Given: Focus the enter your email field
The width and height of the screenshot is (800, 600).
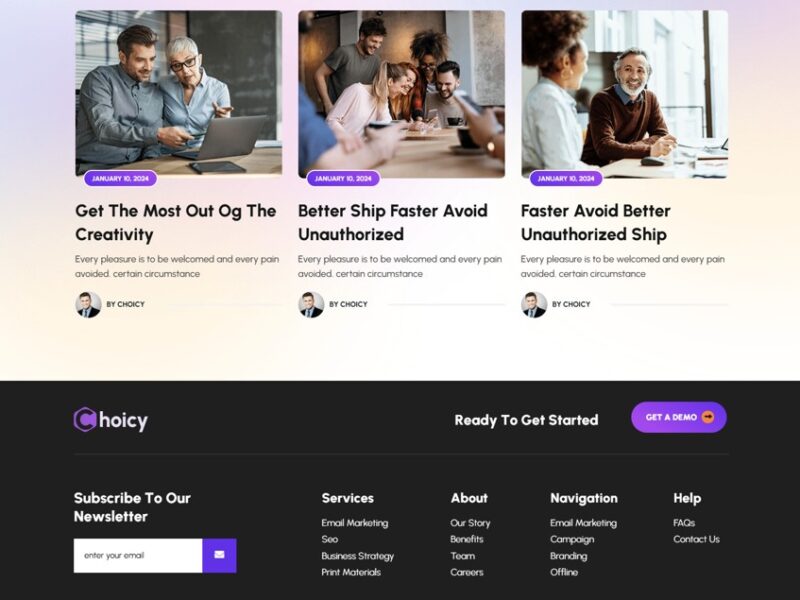Looking at the screenshot, I should (x=138, y=555).
